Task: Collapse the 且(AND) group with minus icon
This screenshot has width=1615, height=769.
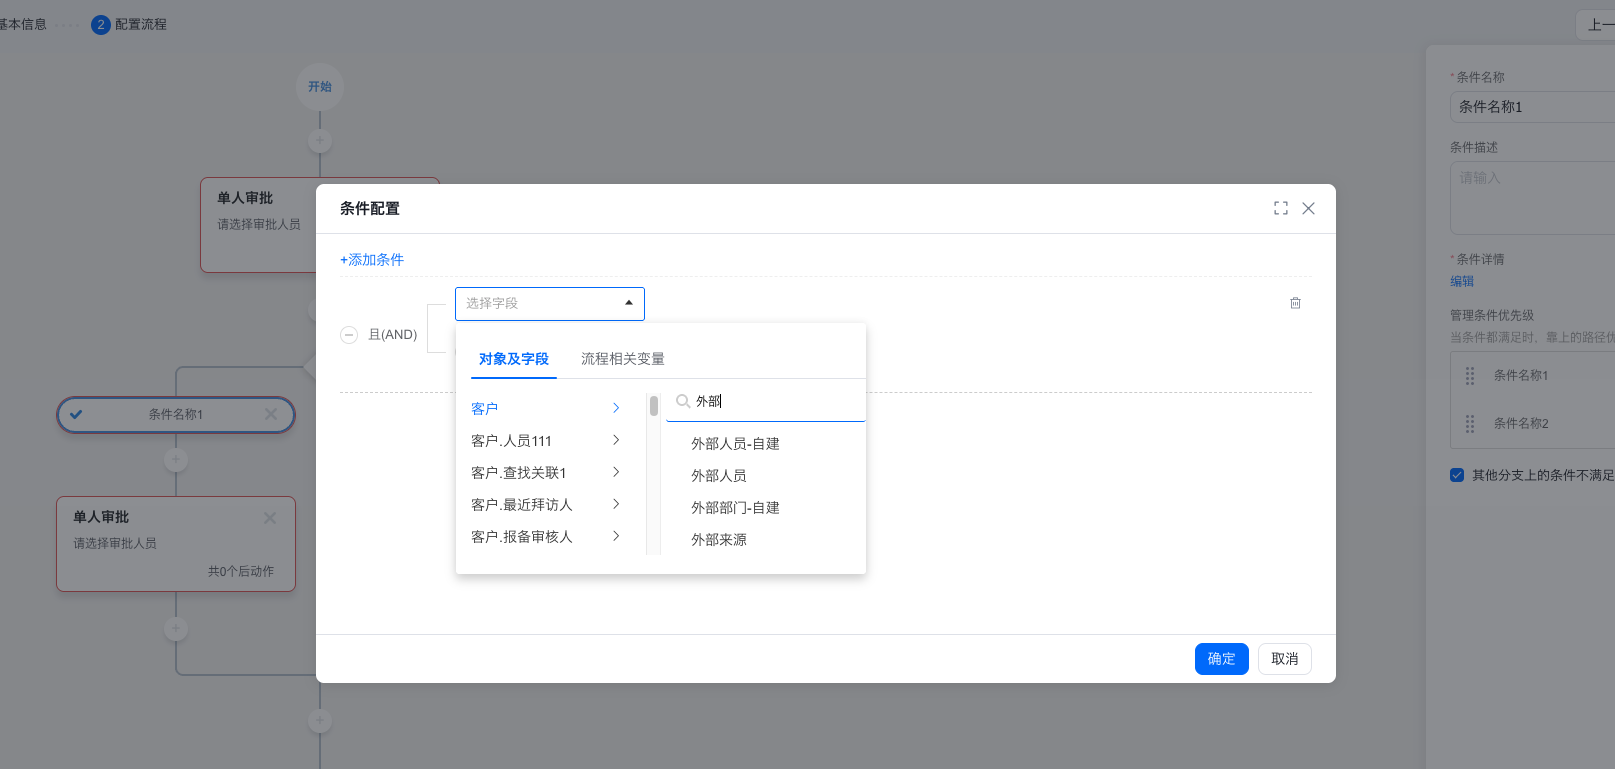Action: pos(349,335)
